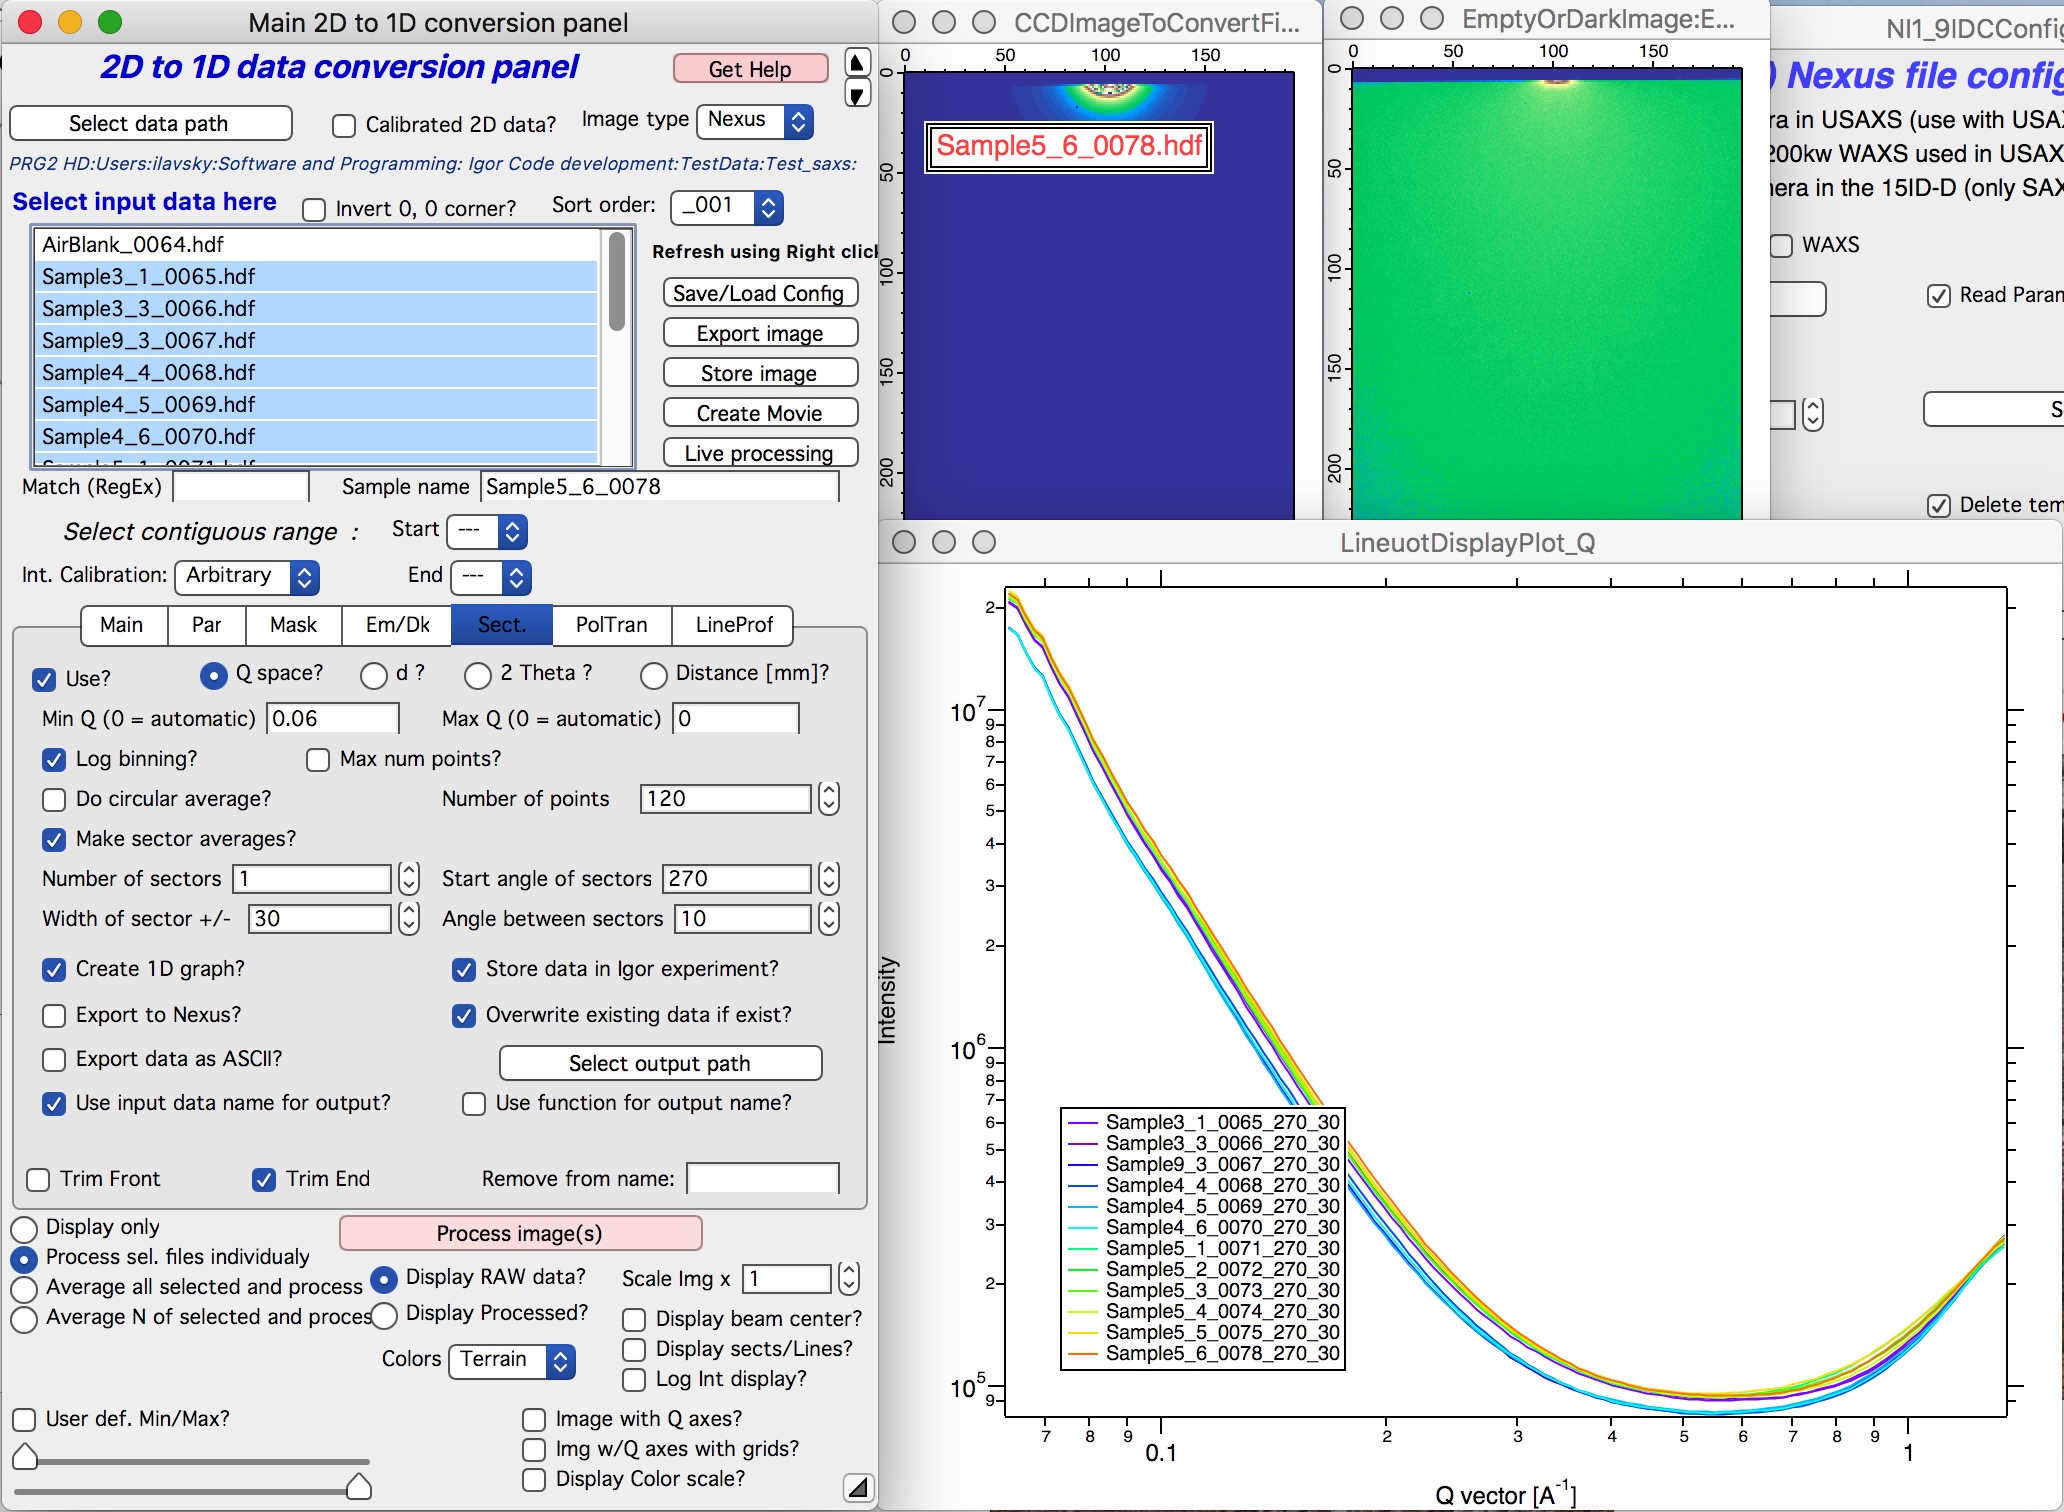Click the scroll up arrow icon near Get Help
This screenshot has height=1512, width=2064.
pyautogui.click(x=857, y=63)
